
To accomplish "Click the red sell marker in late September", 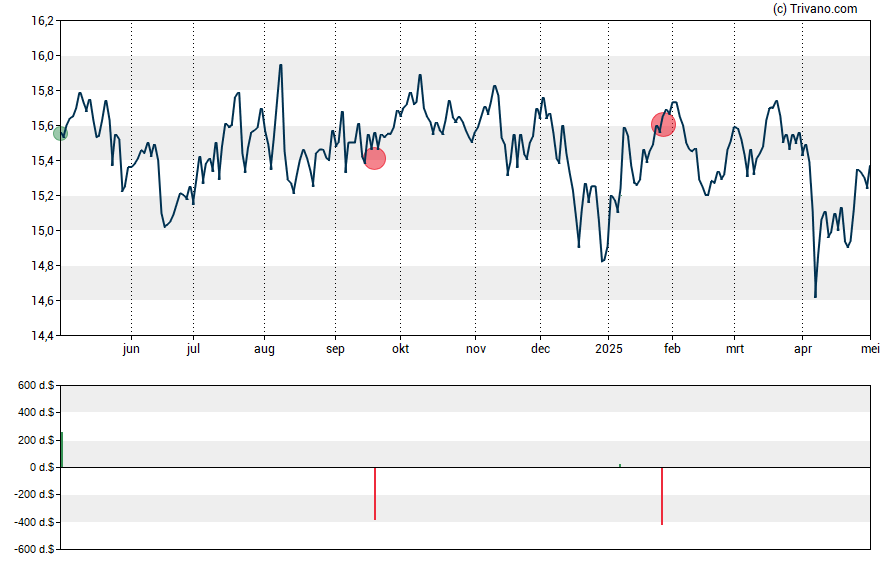I will pyautogui.click(x=374, y=159).
